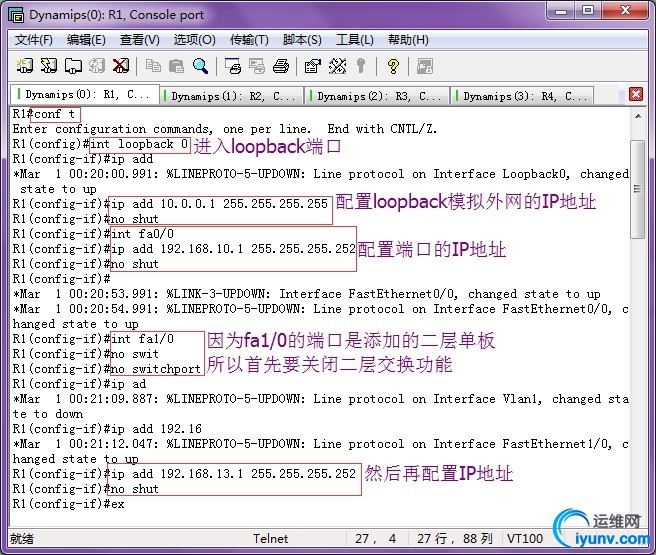Click the Connect toolbar icon
This screenshot has height=555, width=656.
(x=25, y=66)
